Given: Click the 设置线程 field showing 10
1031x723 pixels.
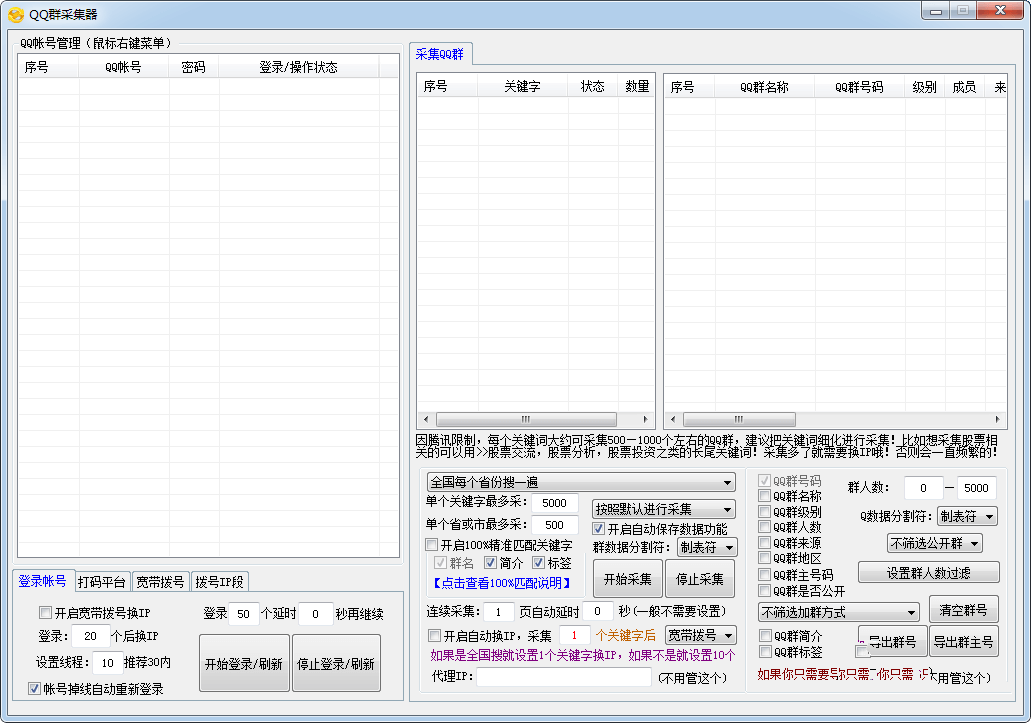Looking at the screenshot, I should (x=107, y=663).
